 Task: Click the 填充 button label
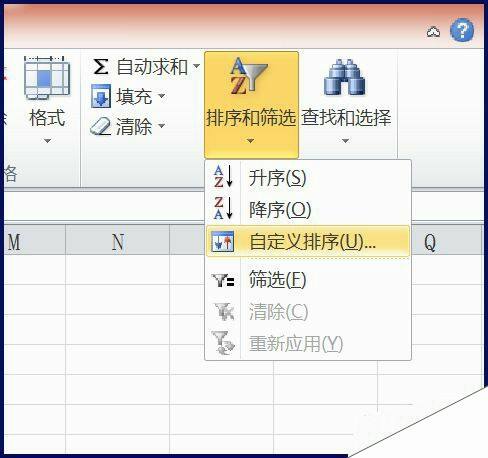pyautogui.click(x=134, y=96)
